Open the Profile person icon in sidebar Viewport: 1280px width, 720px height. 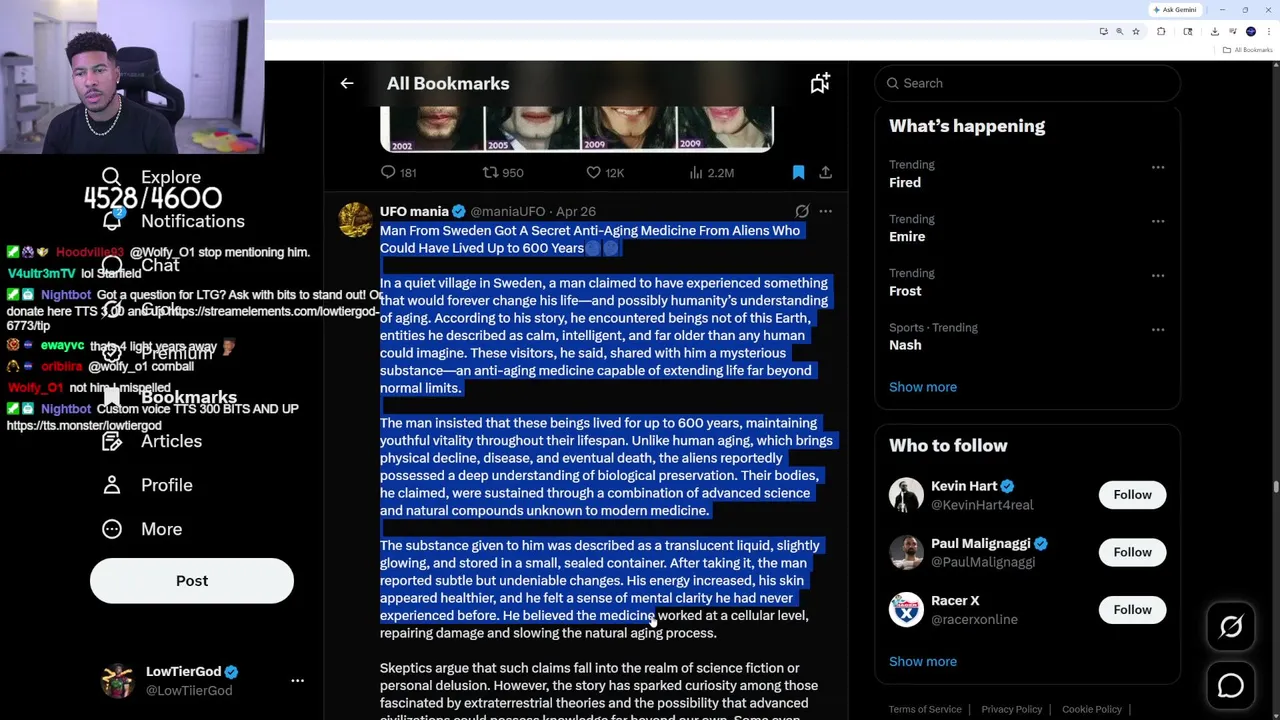(x=112, y=485)
